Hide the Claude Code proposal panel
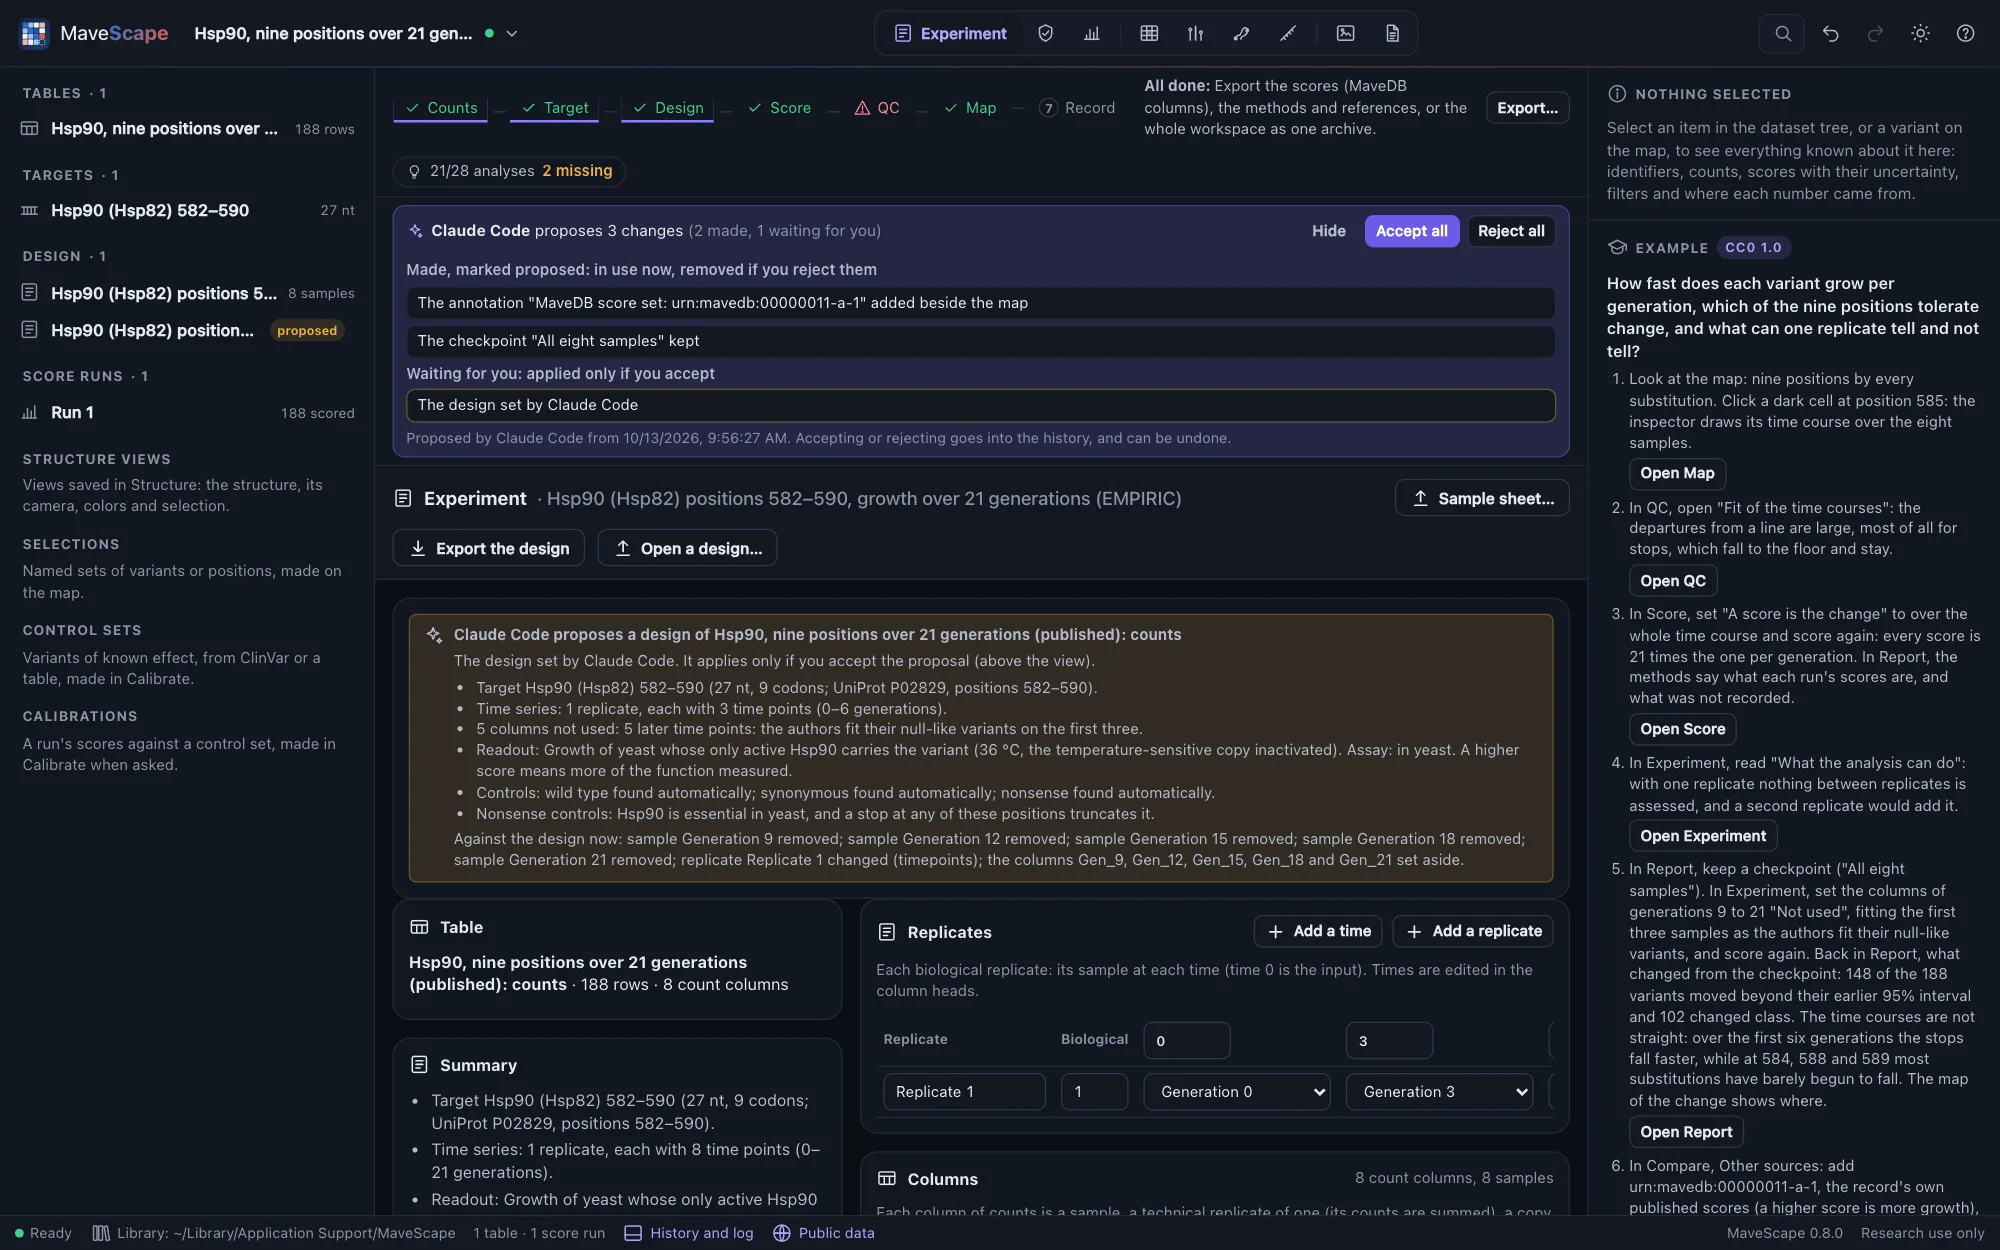Image resolution: width=2000 pixels, height=1250 pixels. 1328,231
